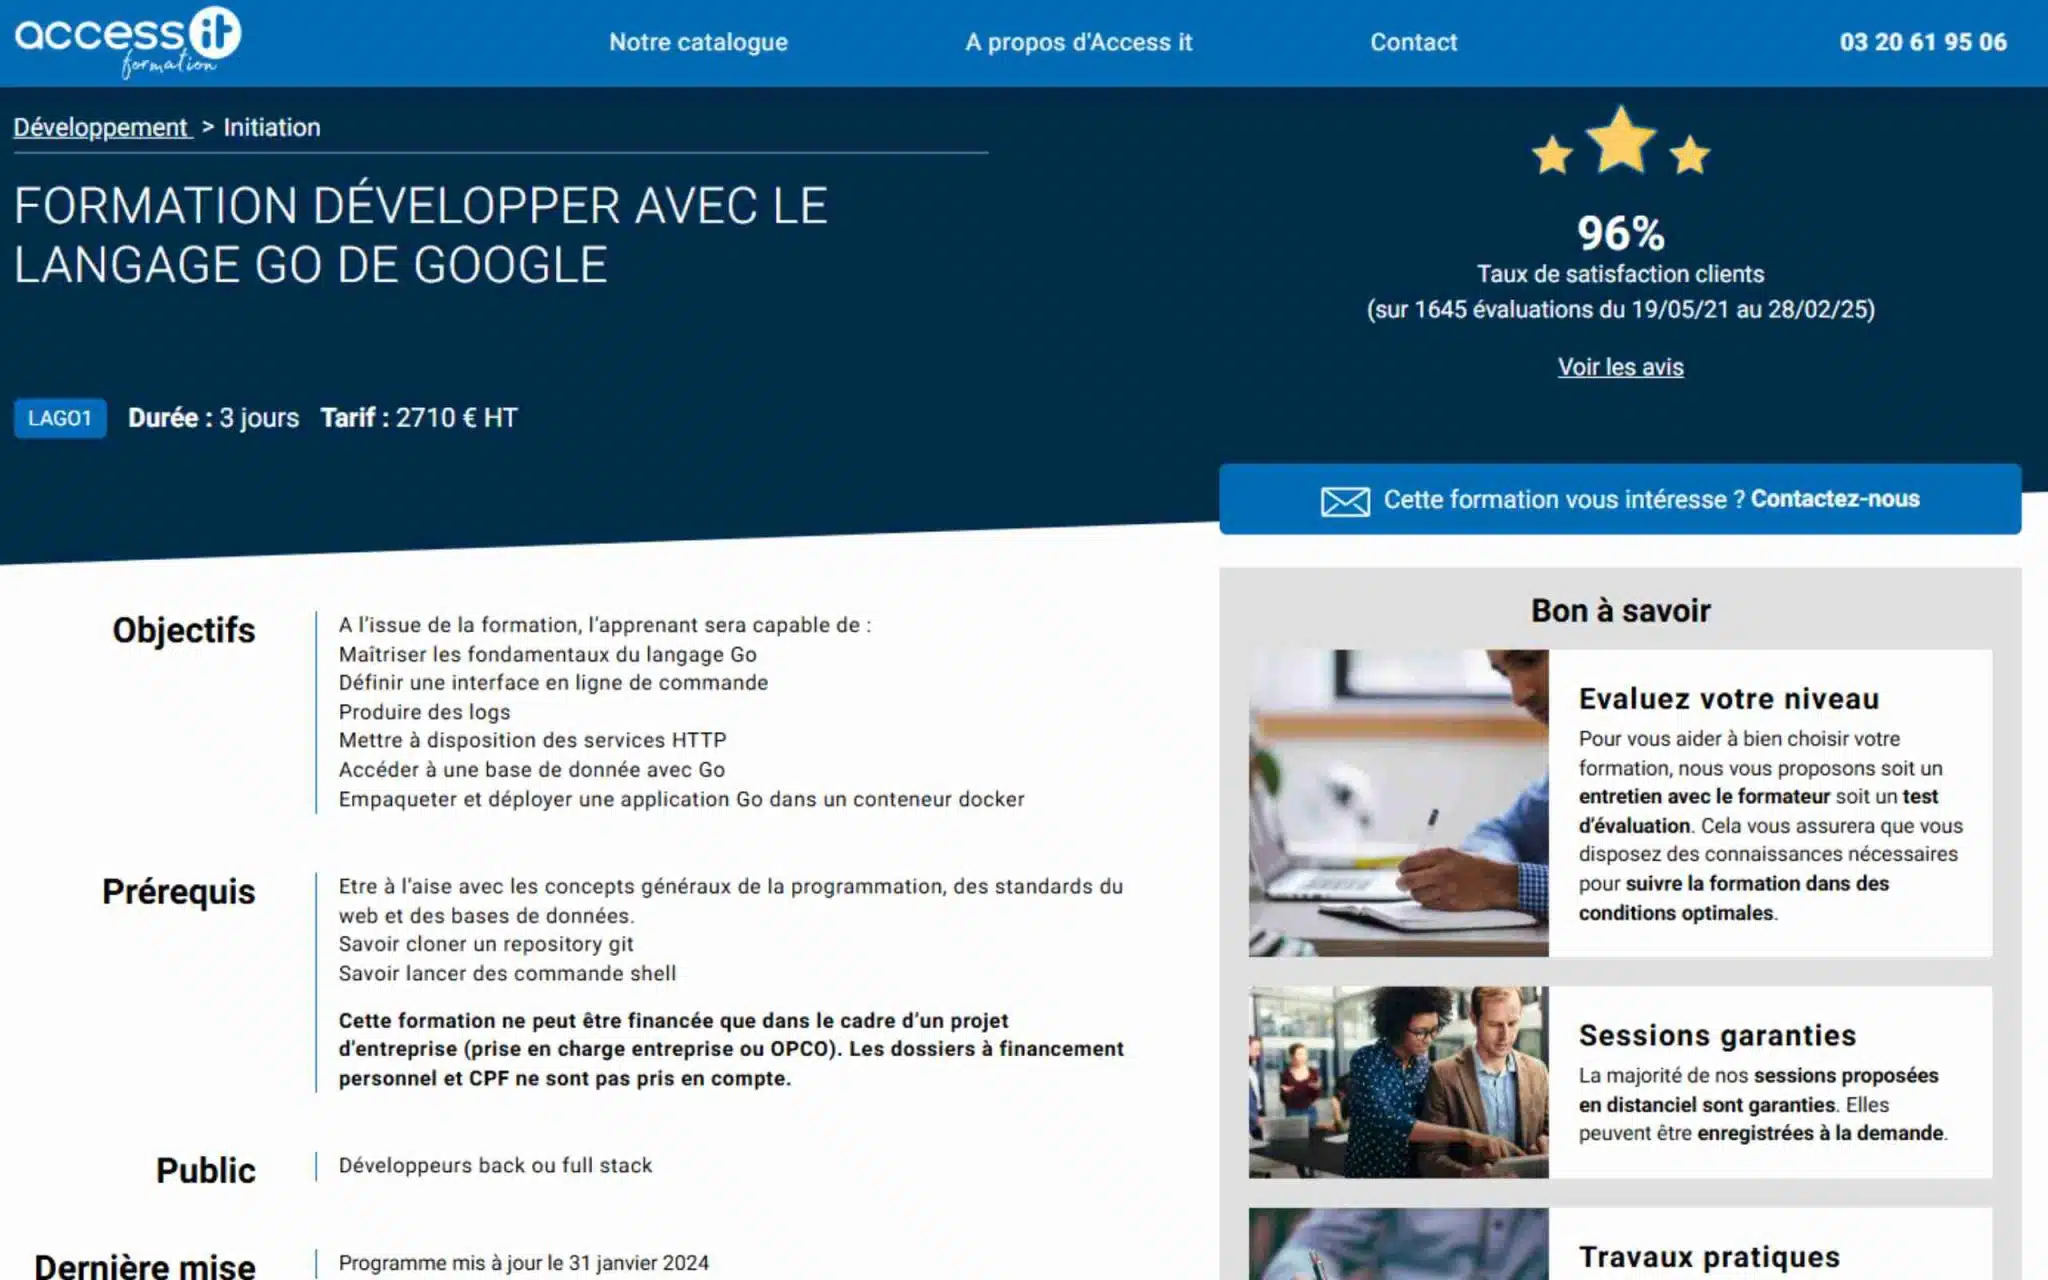
Task: Click the Public section heading
Action: (206, 1170)
